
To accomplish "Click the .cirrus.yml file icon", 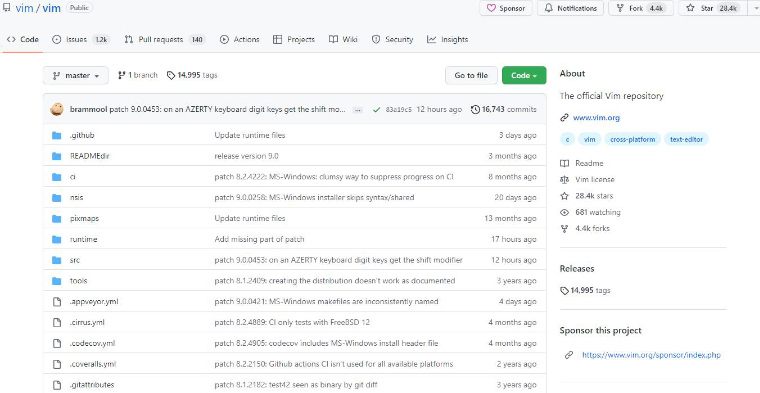I will (57, 323).
